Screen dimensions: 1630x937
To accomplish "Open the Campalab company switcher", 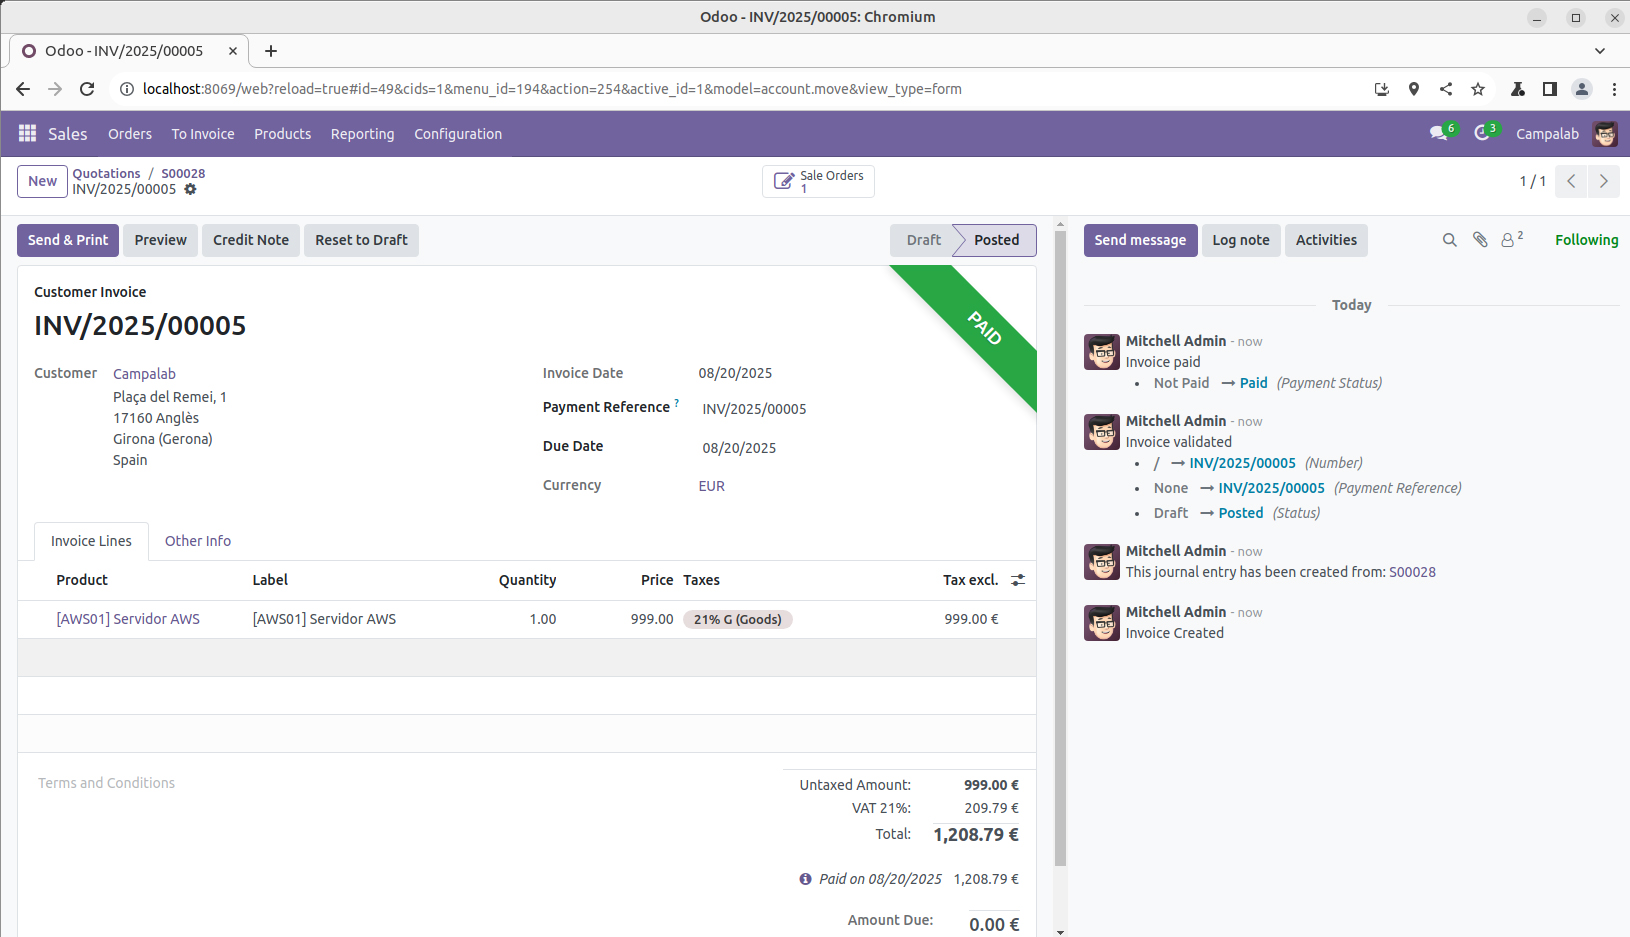I will (1547, 134).
